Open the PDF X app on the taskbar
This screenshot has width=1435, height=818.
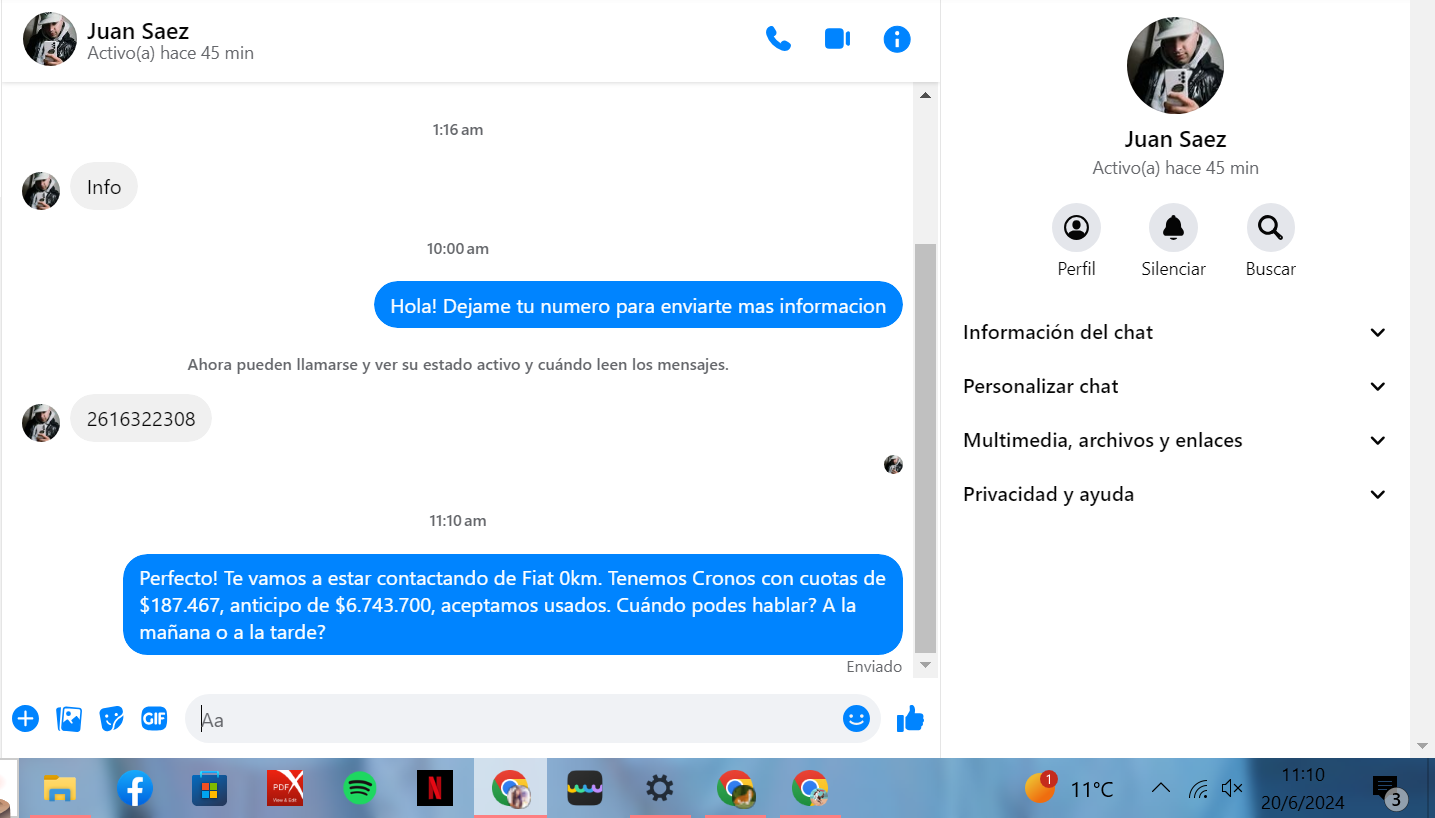click(285, 789)
